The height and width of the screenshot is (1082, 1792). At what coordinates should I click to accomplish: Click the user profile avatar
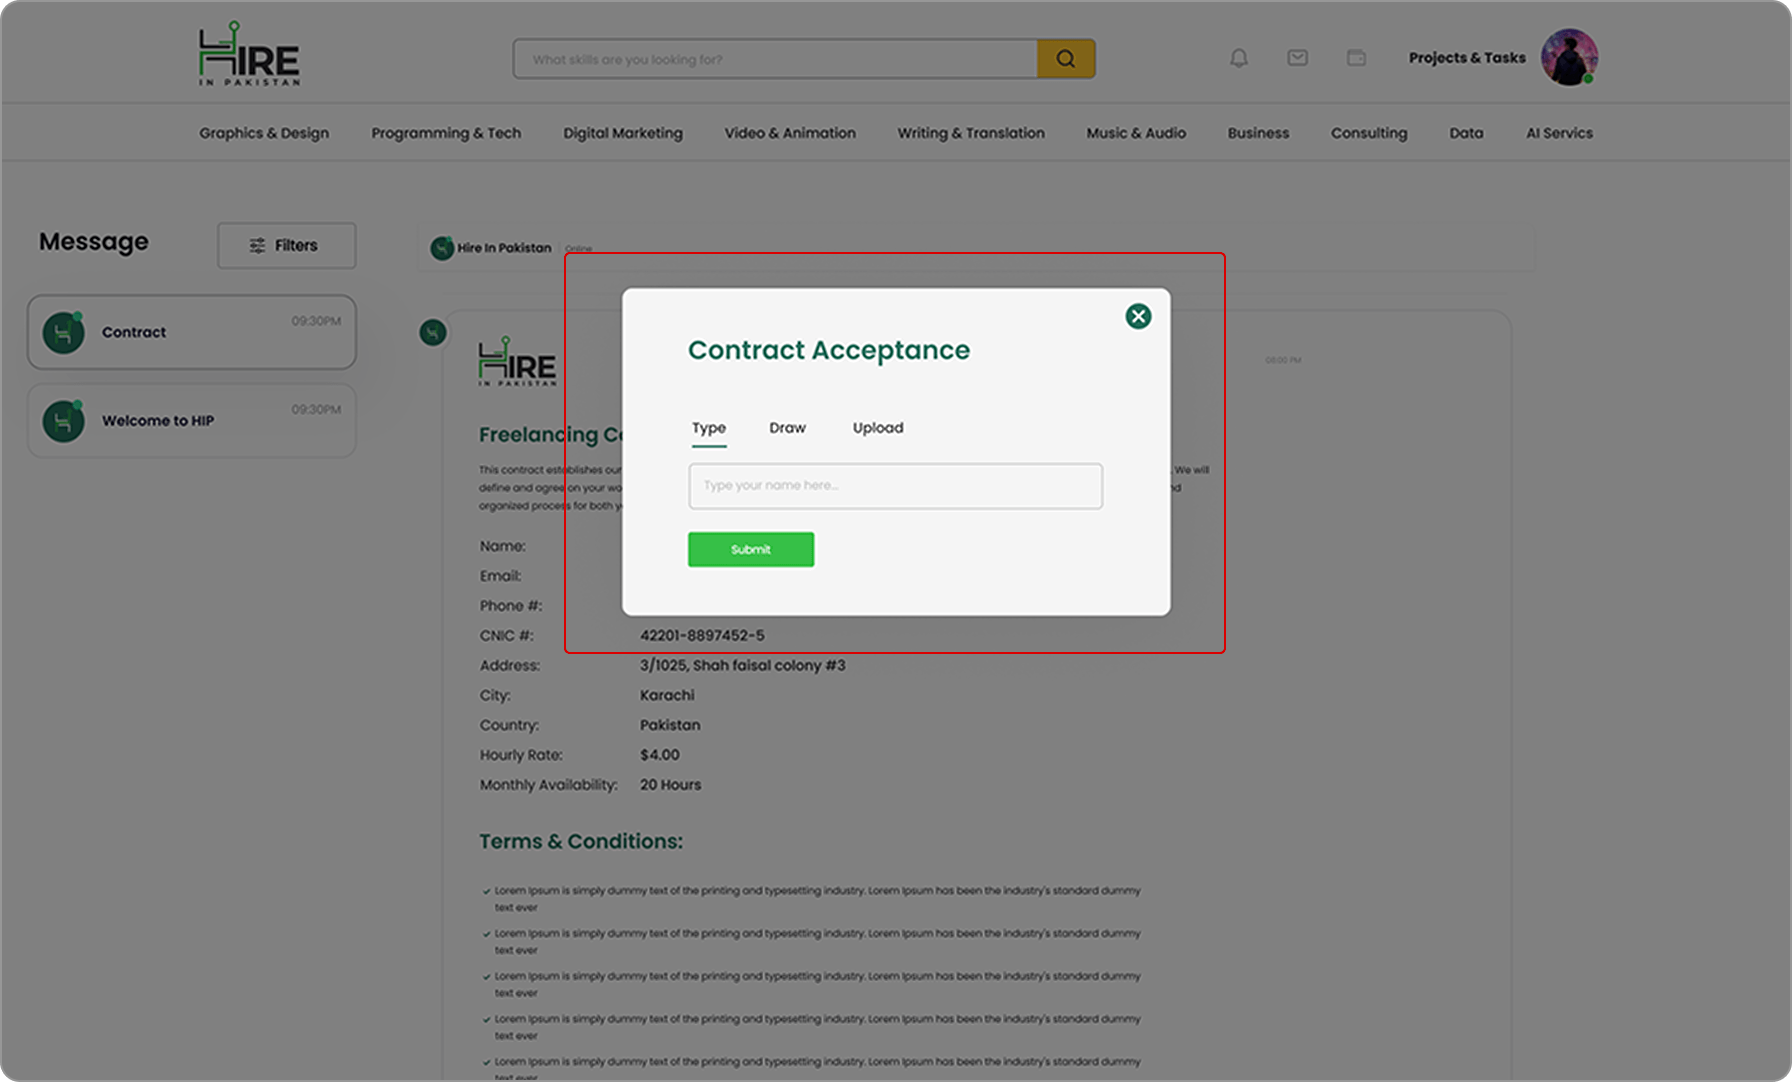pos(1568,57)
